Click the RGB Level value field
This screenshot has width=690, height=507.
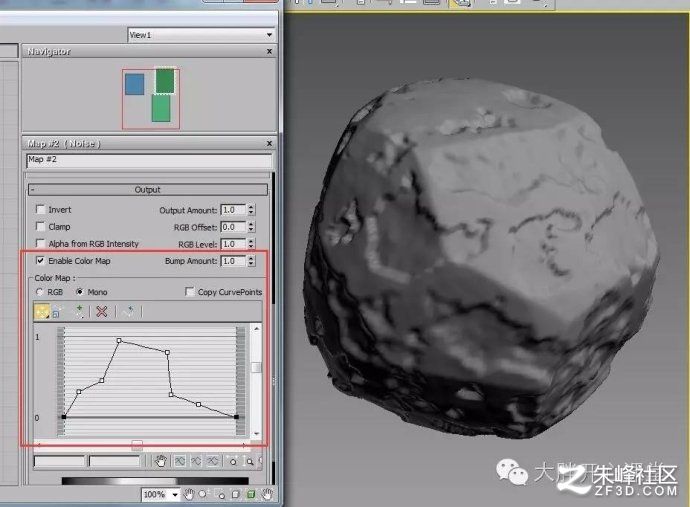[x=233, y=244]
